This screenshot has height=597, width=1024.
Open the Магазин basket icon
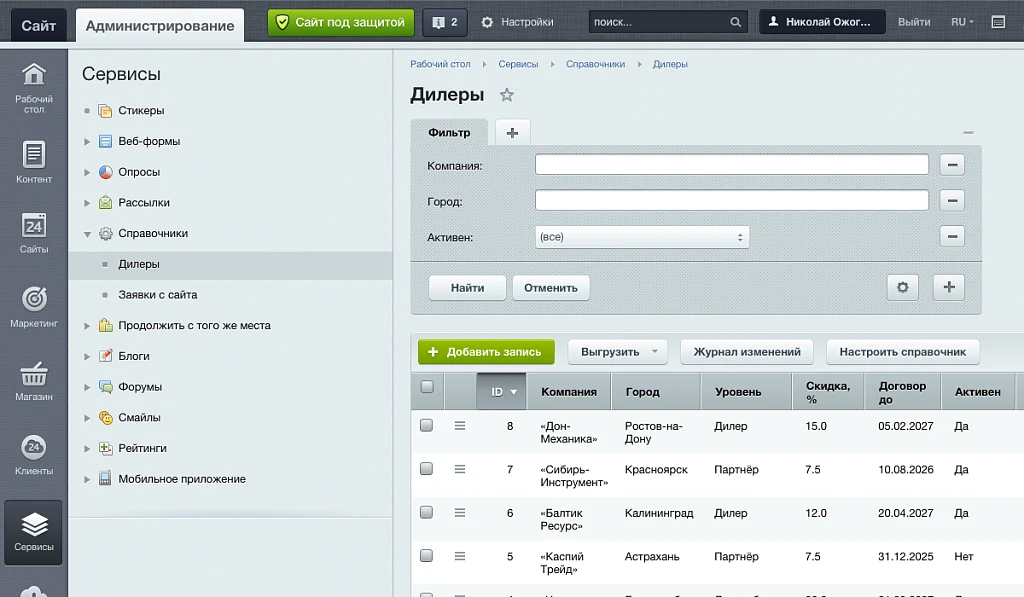[34, 381]
